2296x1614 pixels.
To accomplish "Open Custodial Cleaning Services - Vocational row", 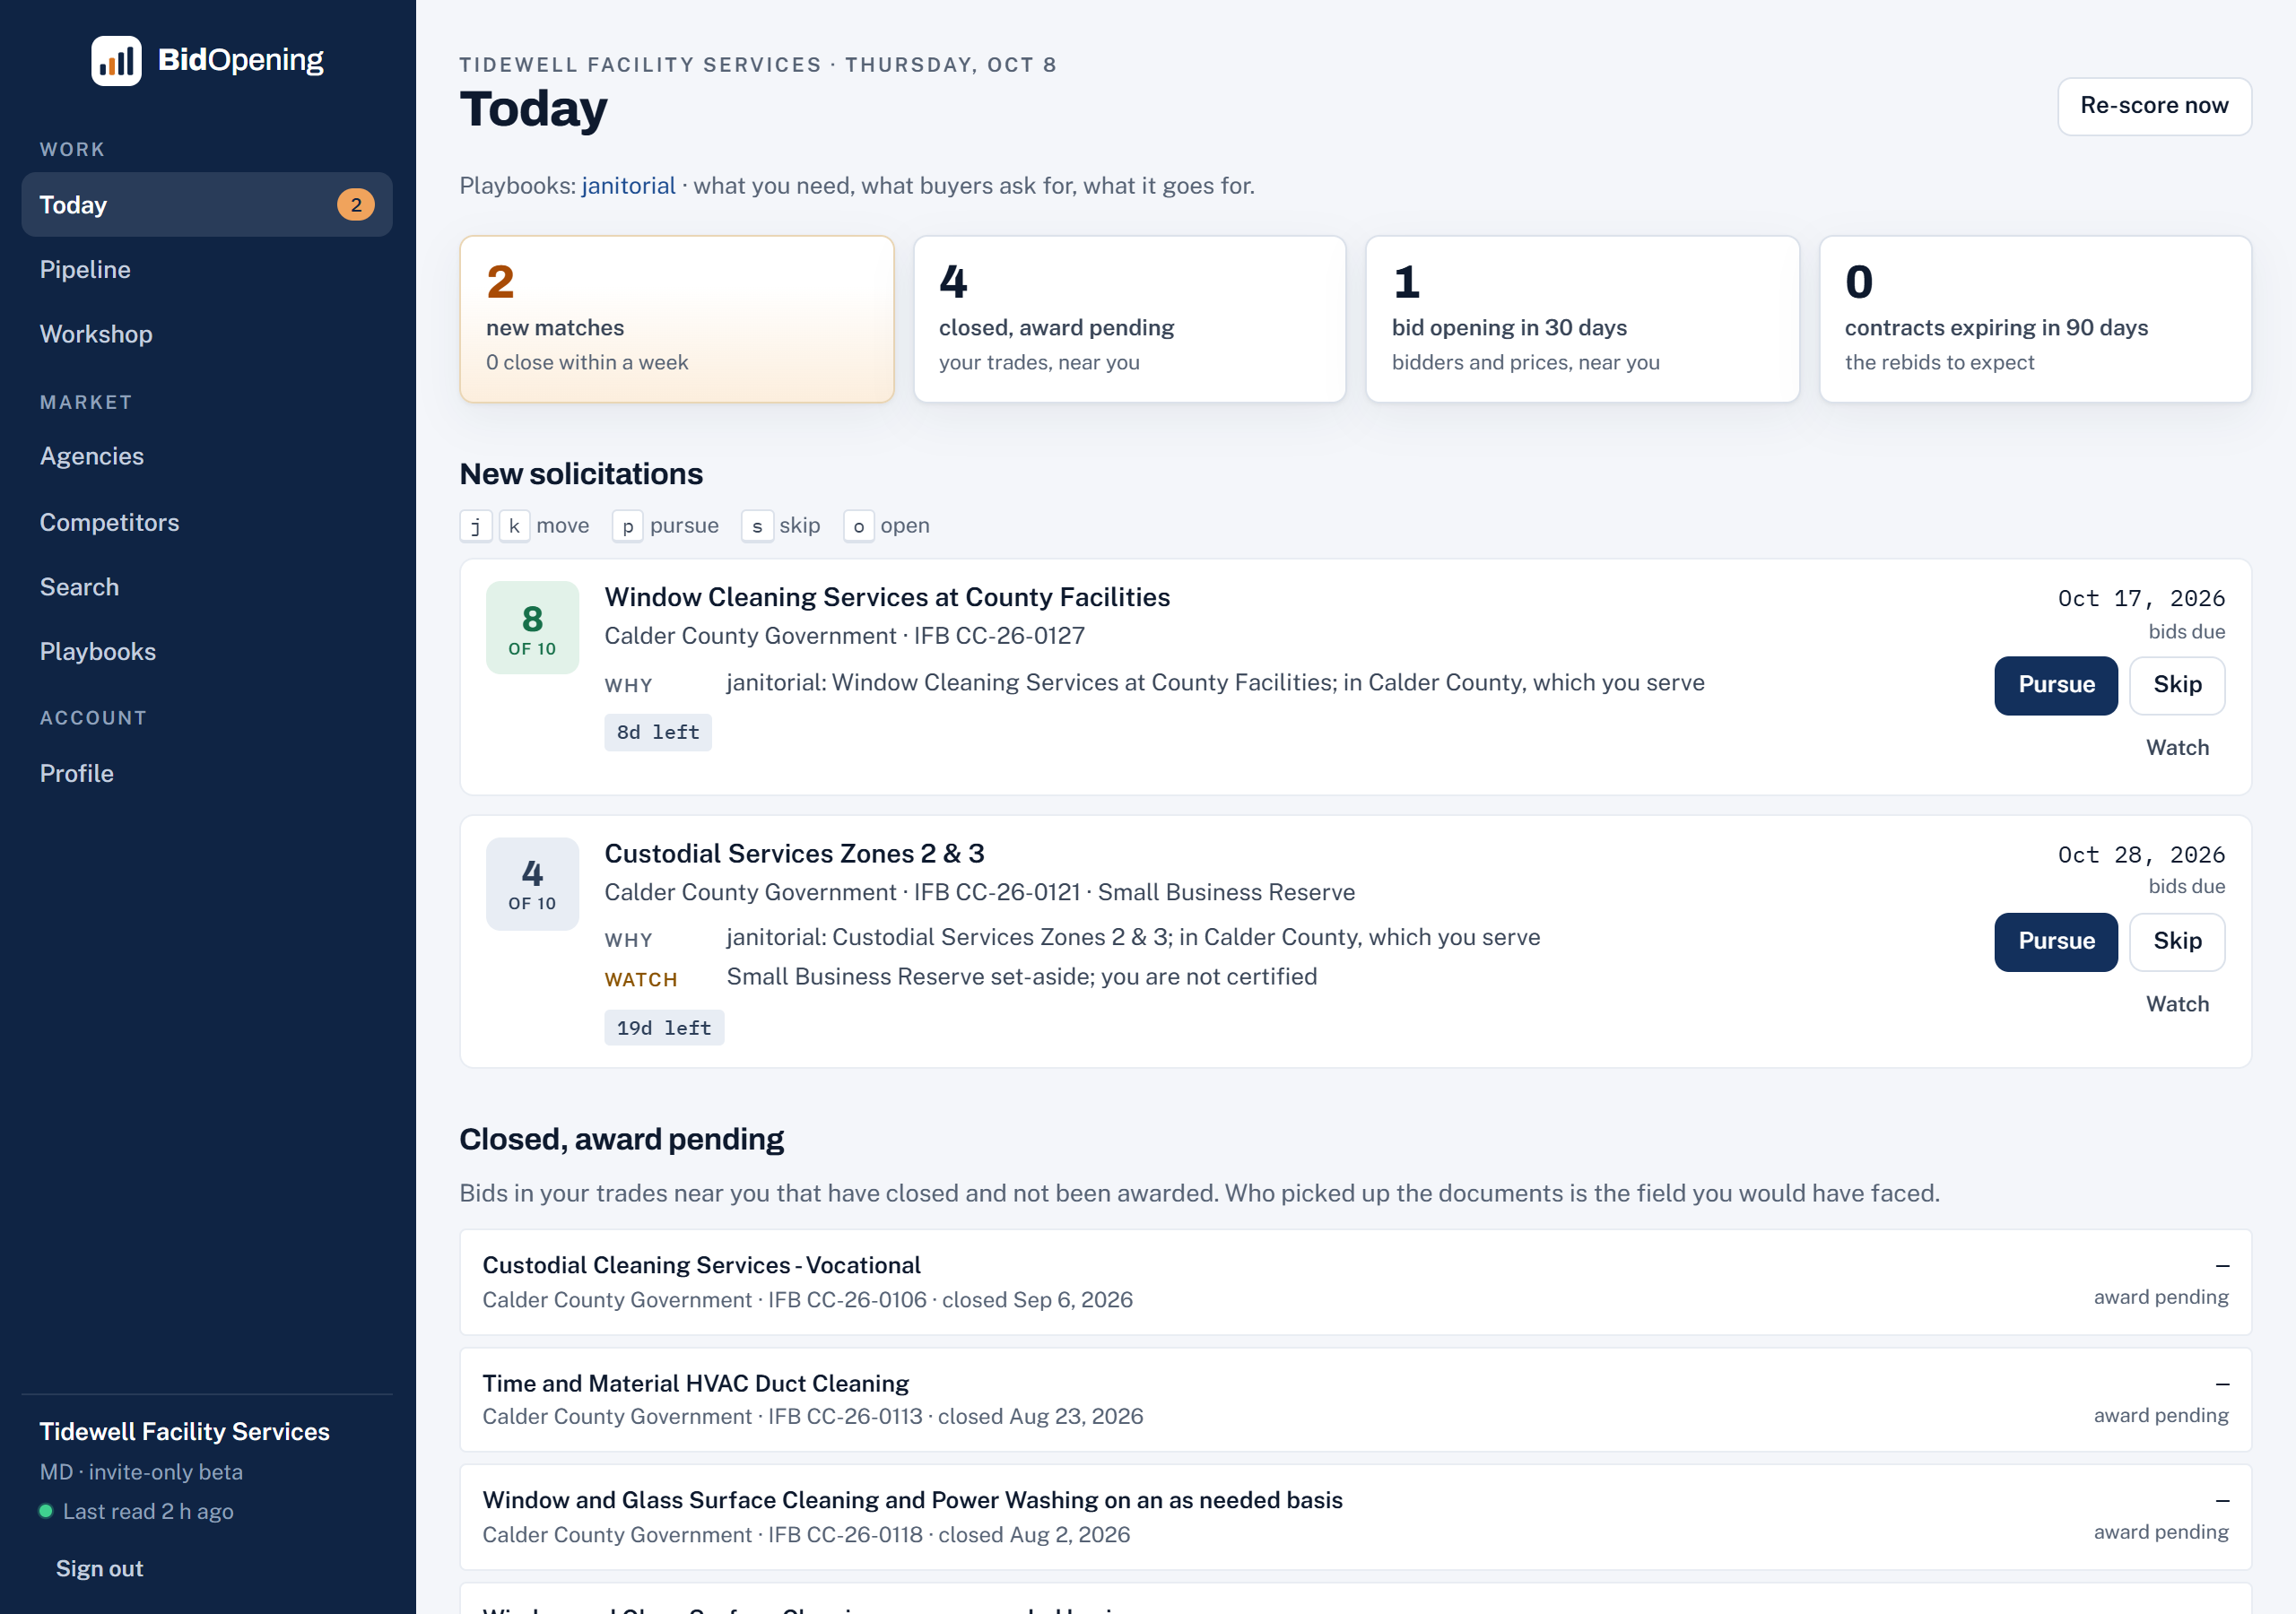I will [x=1355, y=1282].
